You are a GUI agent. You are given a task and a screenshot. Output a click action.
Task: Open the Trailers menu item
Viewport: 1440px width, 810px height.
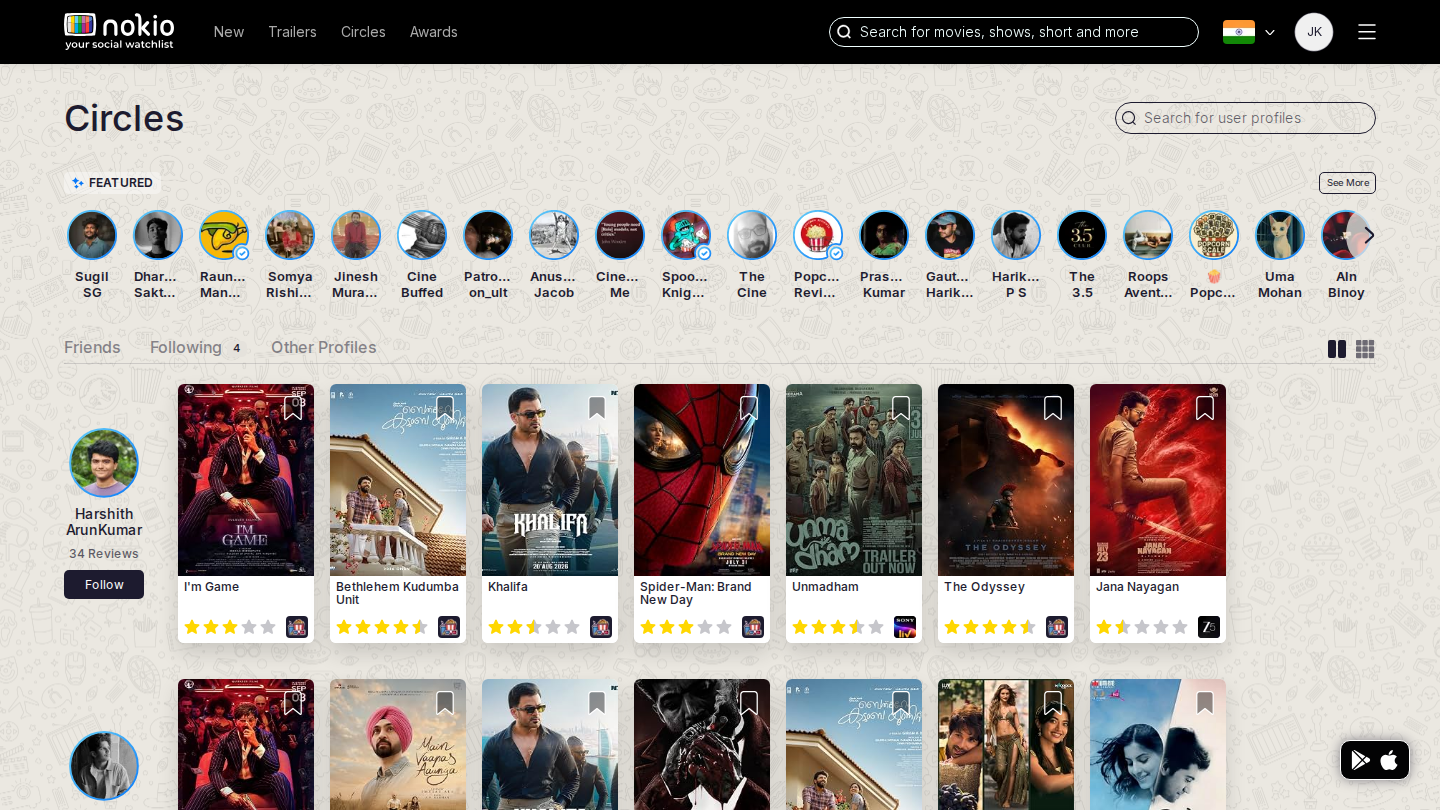tap(292, 32)
